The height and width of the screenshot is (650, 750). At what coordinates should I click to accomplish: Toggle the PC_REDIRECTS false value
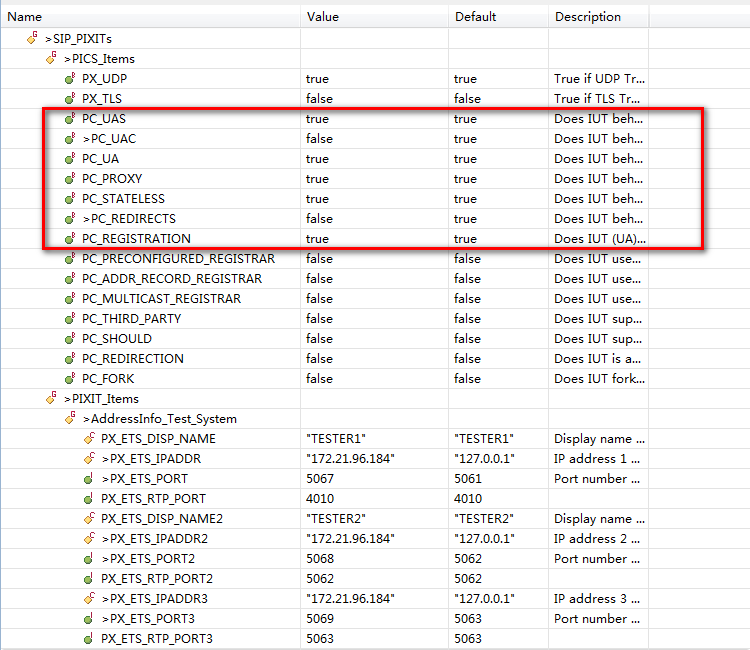click(320, 219)
